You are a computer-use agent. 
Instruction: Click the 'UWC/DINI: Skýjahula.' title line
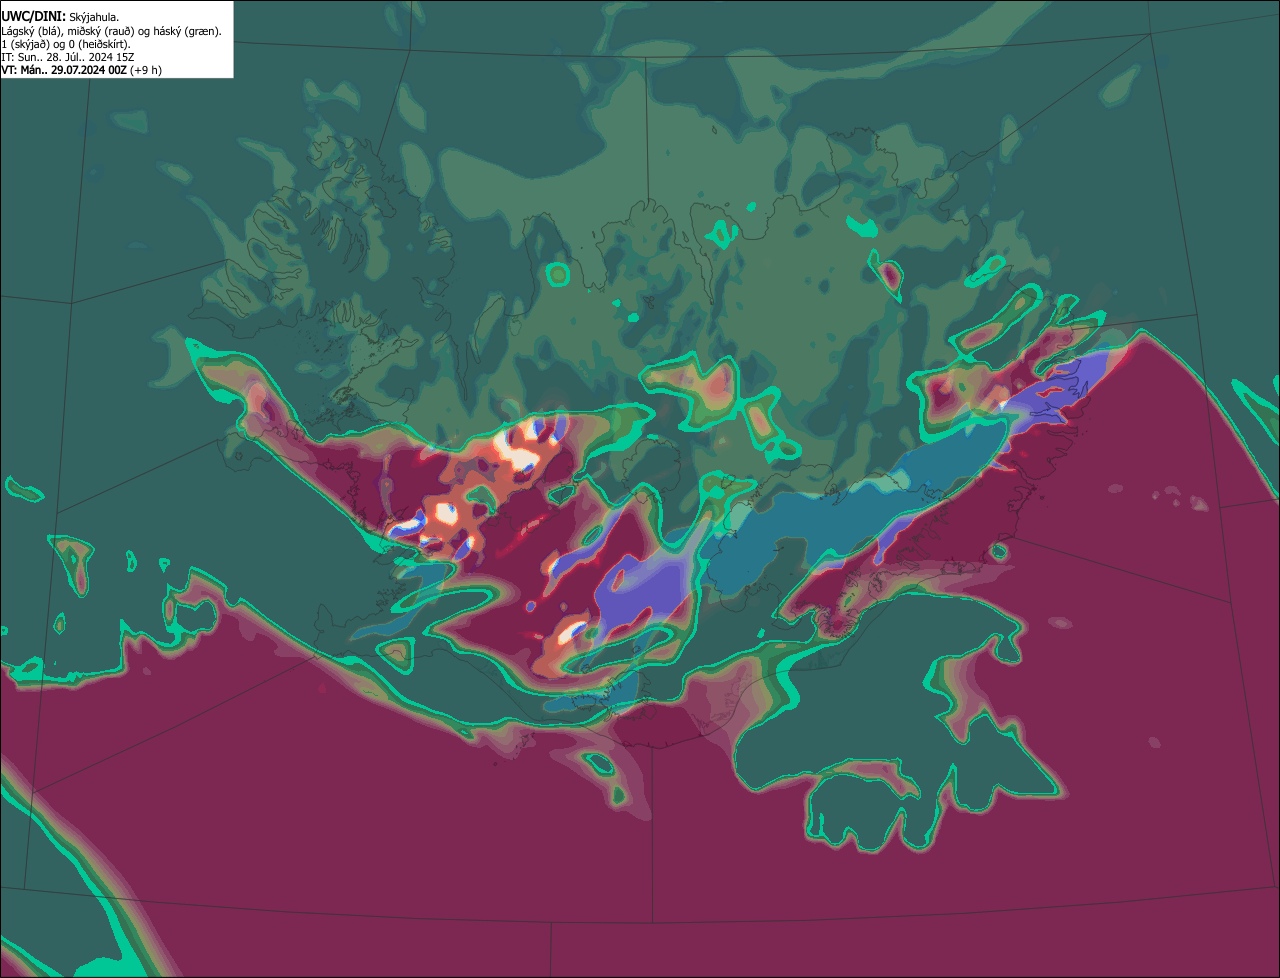click(61, 16)
